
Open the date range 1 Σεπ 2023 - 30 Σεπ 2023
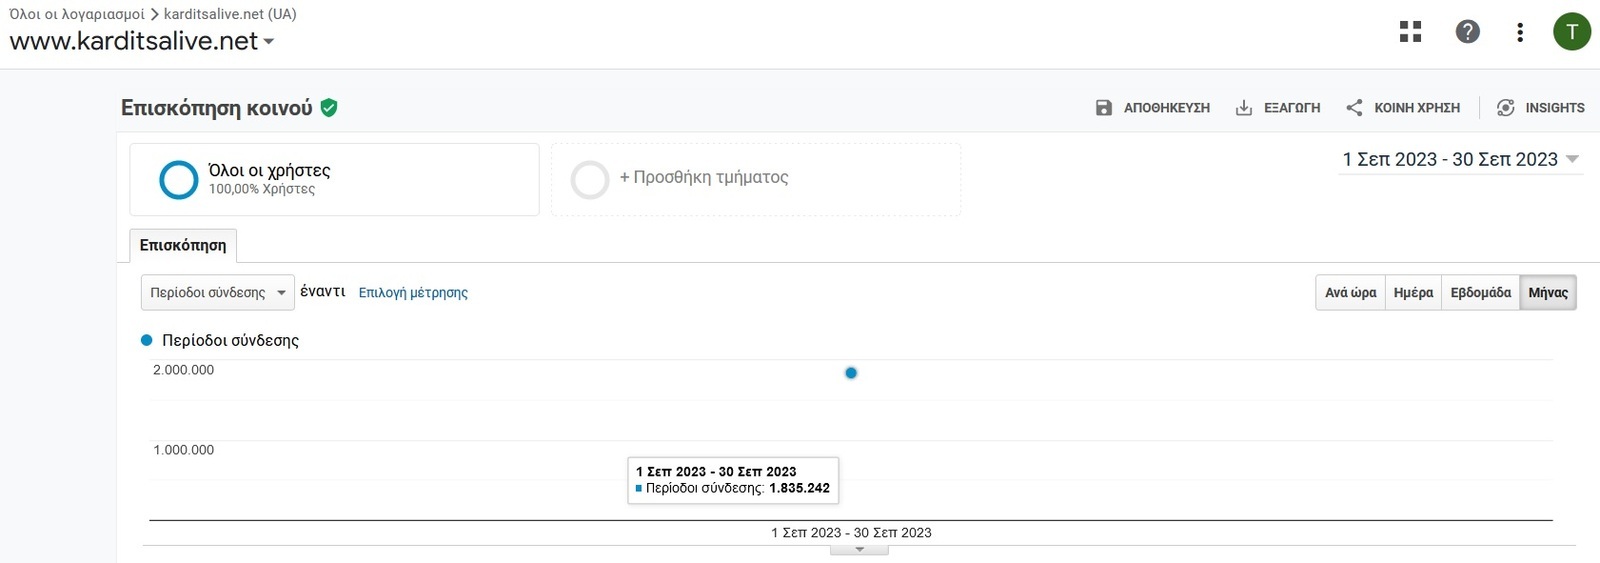pyautogui.click(x=1461, y=160)
